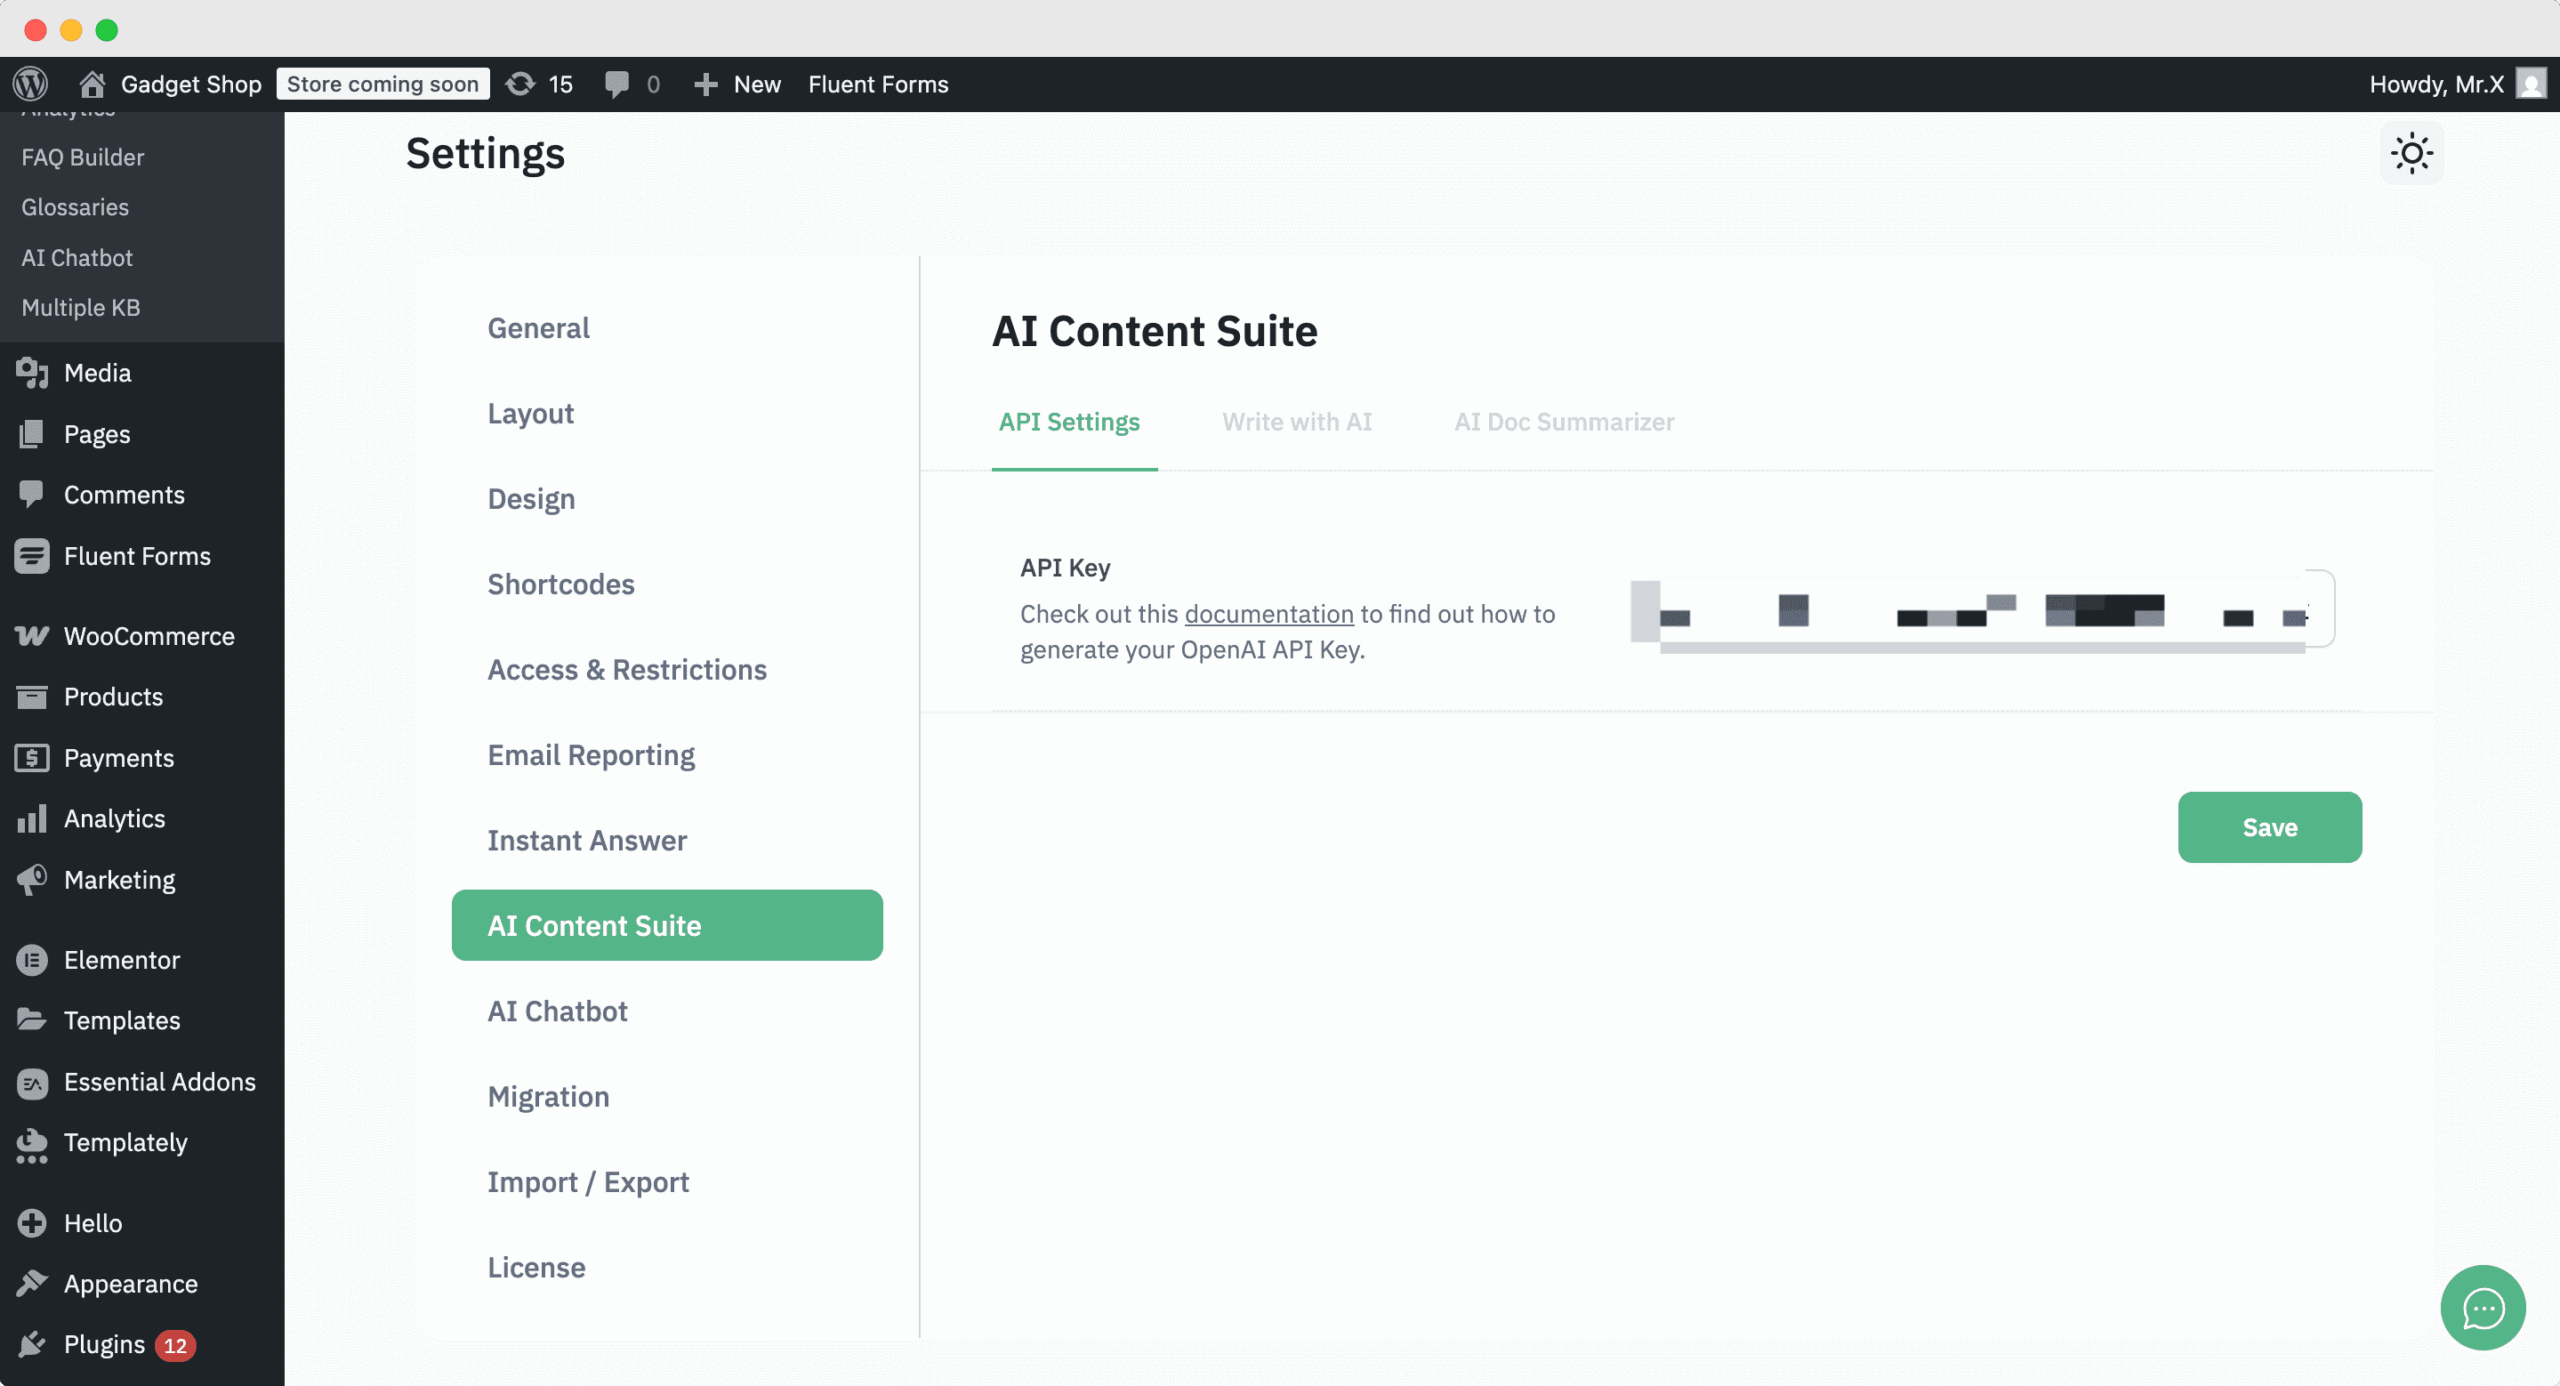Screen dimensions: 2560x1386
Task: Click the Save button
Action: coord(2269,827)
